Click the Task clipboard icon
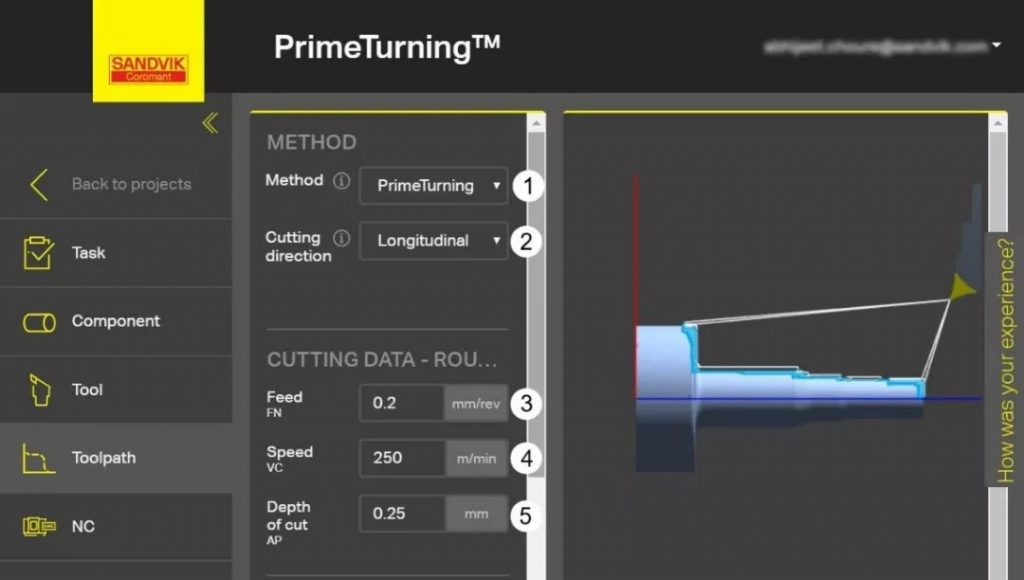The image size is (1024, 580). pyautogui.click(x=39, y=253)
